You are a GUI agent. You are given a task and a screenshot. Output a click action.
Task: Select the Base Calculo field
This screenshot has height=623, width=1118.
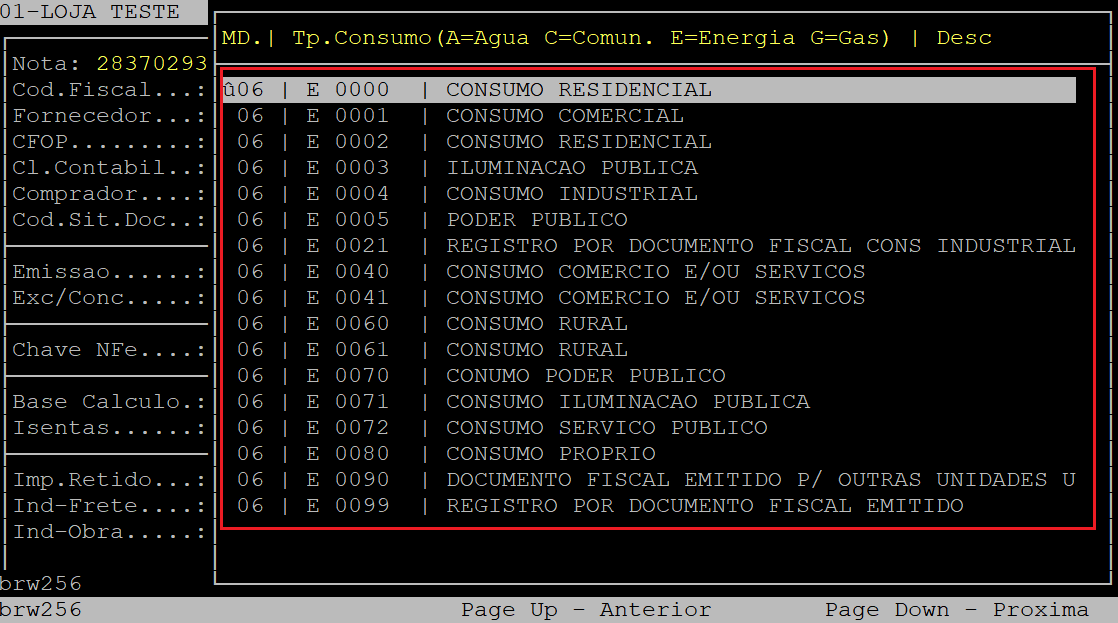tap(108, 402)
